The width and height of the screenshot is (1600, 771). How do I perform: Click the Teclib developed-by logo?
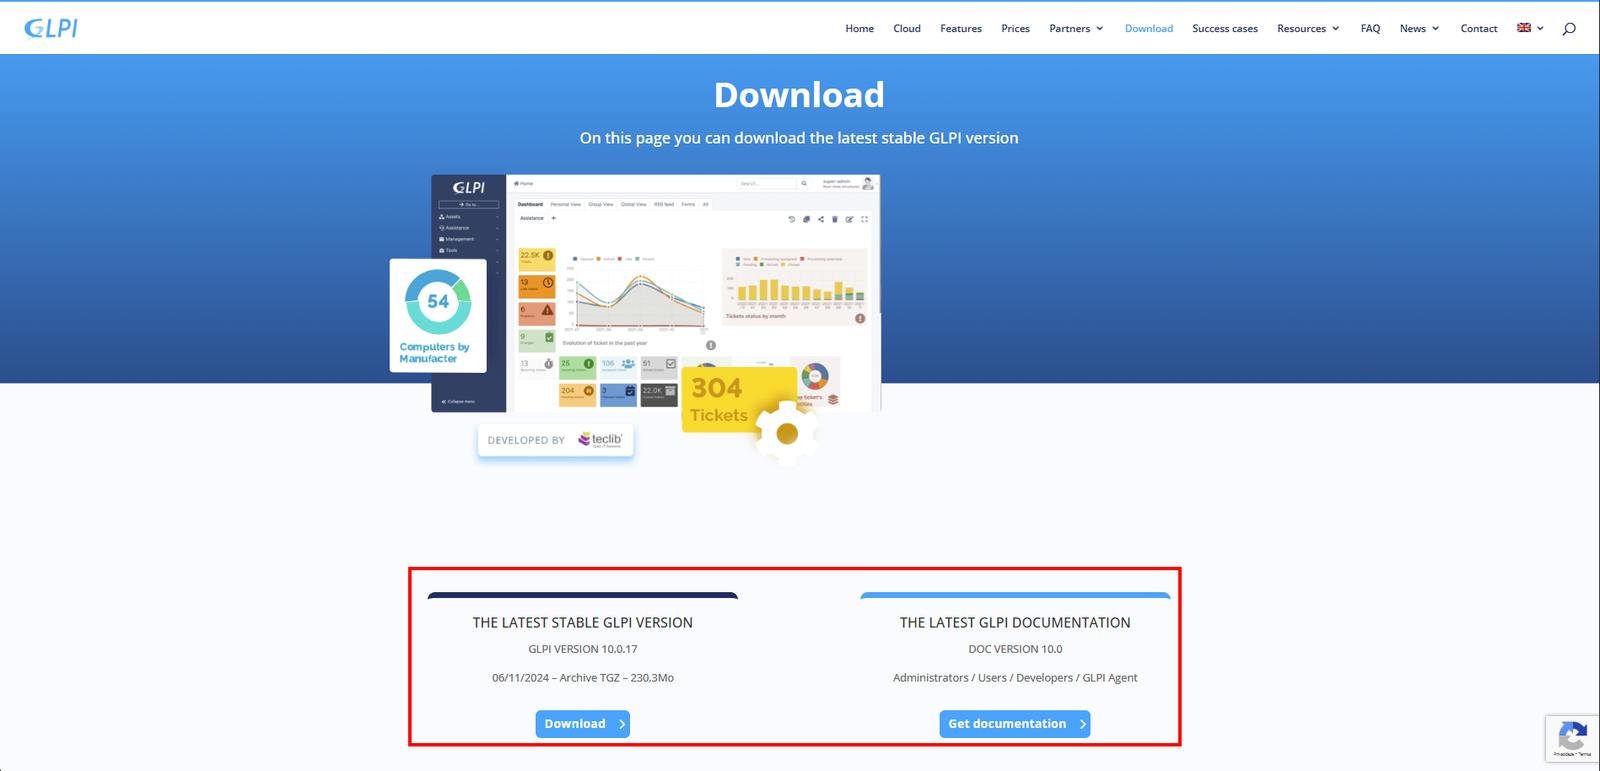pyautogui.click(x=600, y=440)
